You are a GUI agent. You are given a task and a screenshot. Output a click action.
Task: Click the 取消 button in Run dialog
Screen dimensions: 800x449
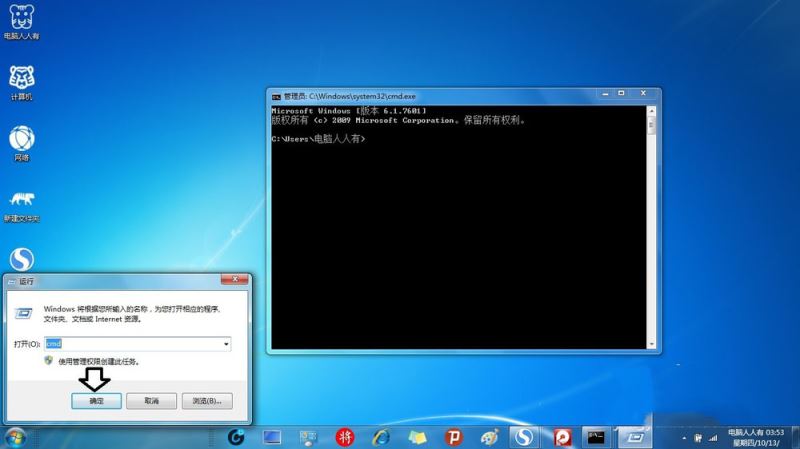(x=151, y=400)
